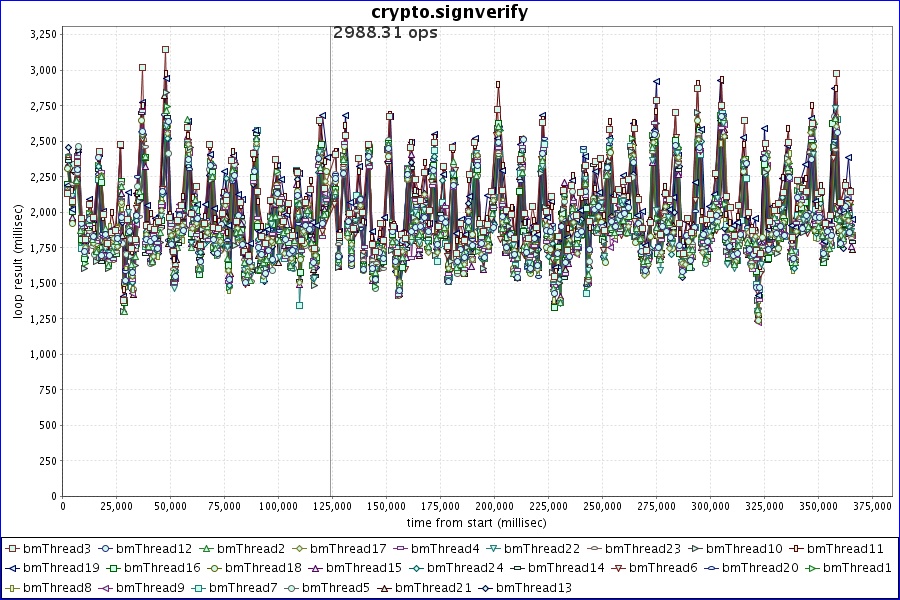
Task: Select the bmThread12 circle legend marker
Action: point(106,548)
